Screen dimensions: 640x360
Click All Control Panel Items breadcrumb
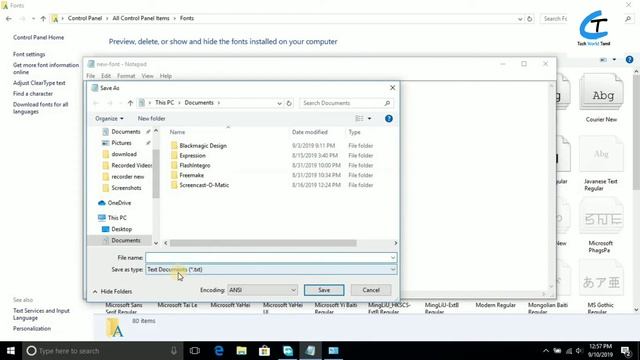(141, 18)
